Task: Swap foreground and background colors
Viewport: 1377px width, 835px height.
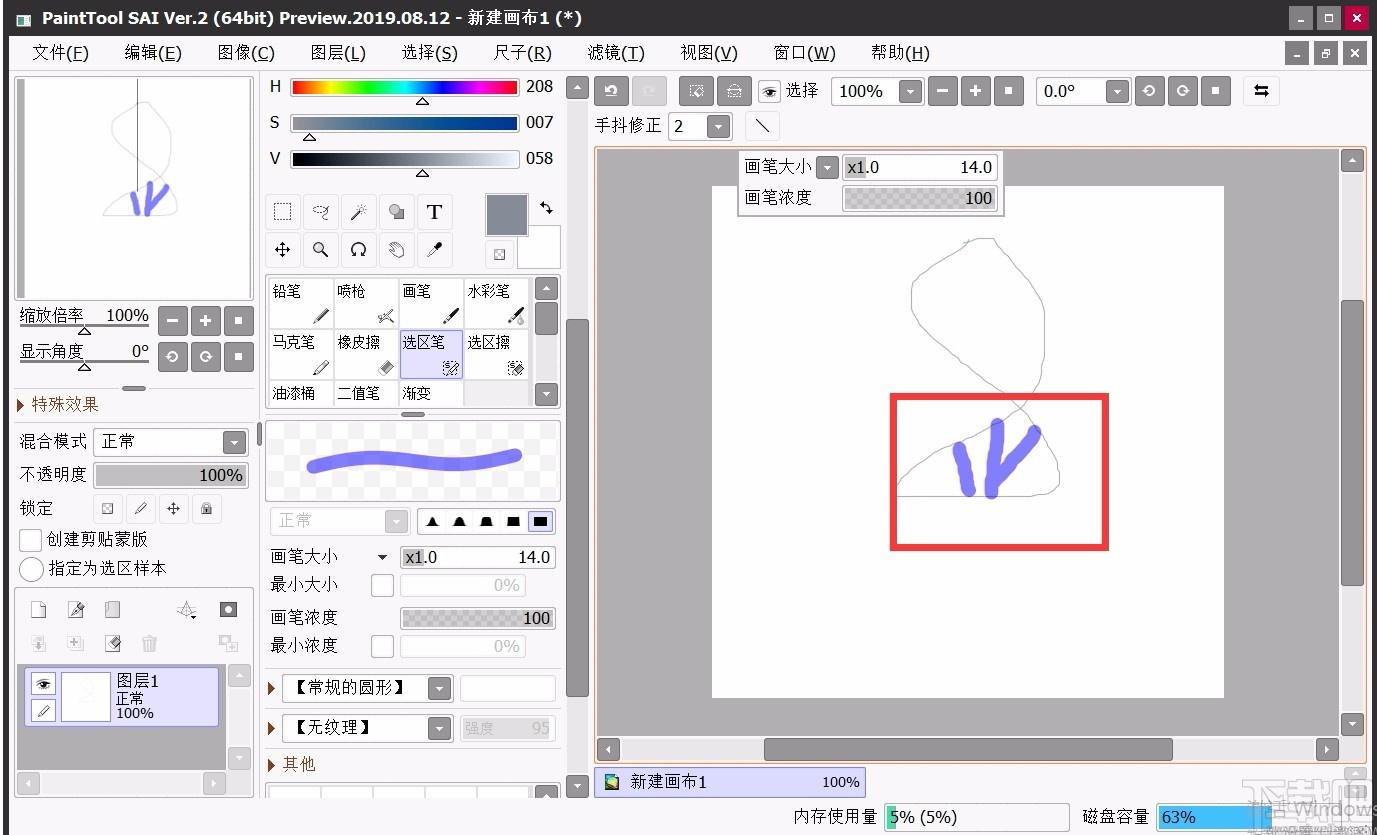Action: [x=546, y=208]
